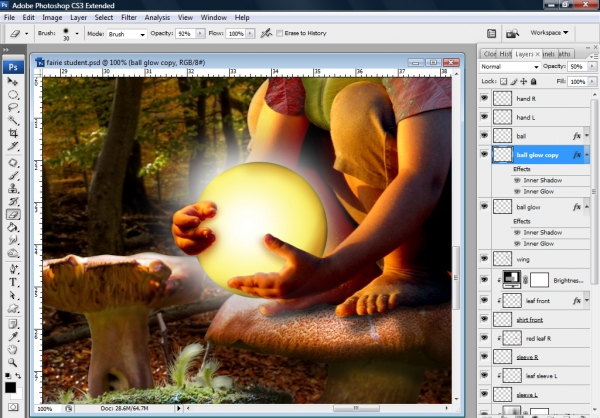Screen dimensions: 600x418
Task: Toggle lock all for layer
Action: click(534, 81)
